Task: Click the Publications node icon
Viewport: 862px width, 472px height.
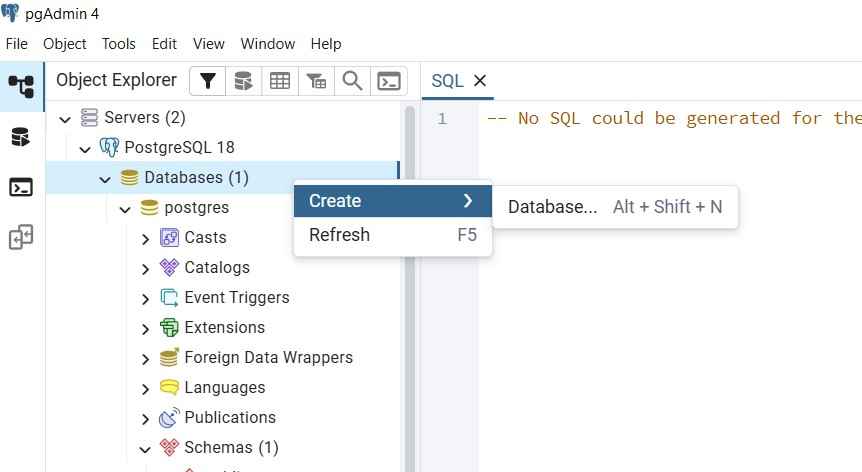Action: tap(169, 417)
